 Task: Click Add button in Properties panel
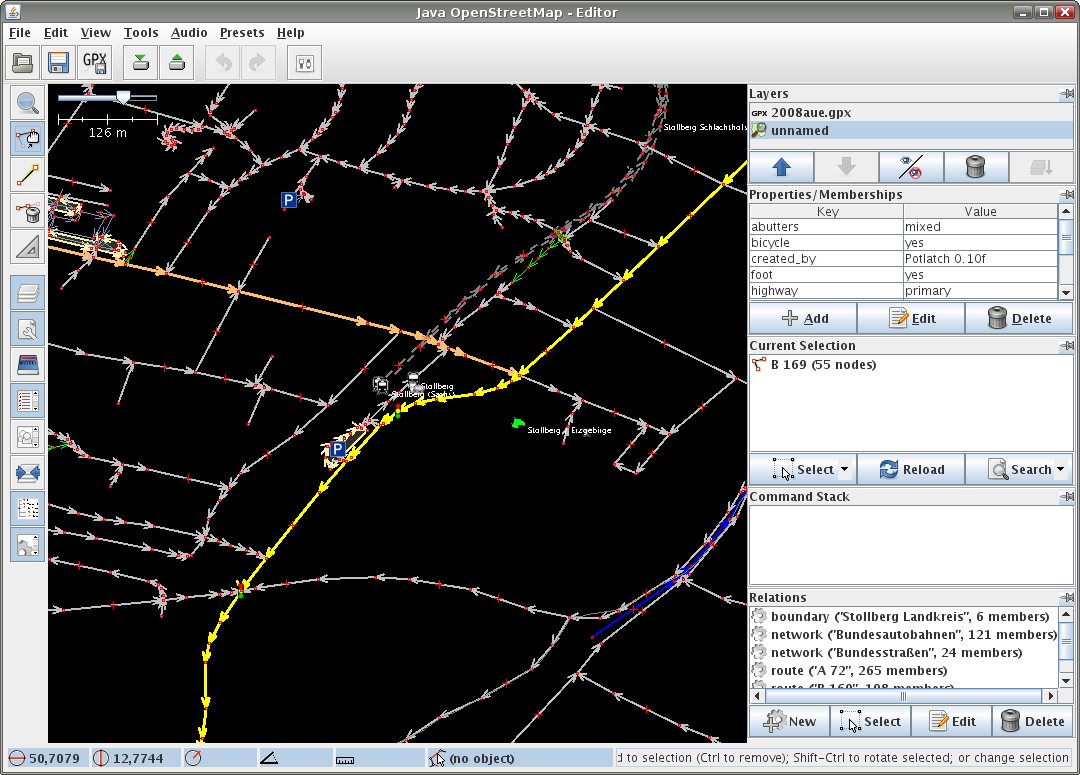pyautogui.click(x=803, y=319)
